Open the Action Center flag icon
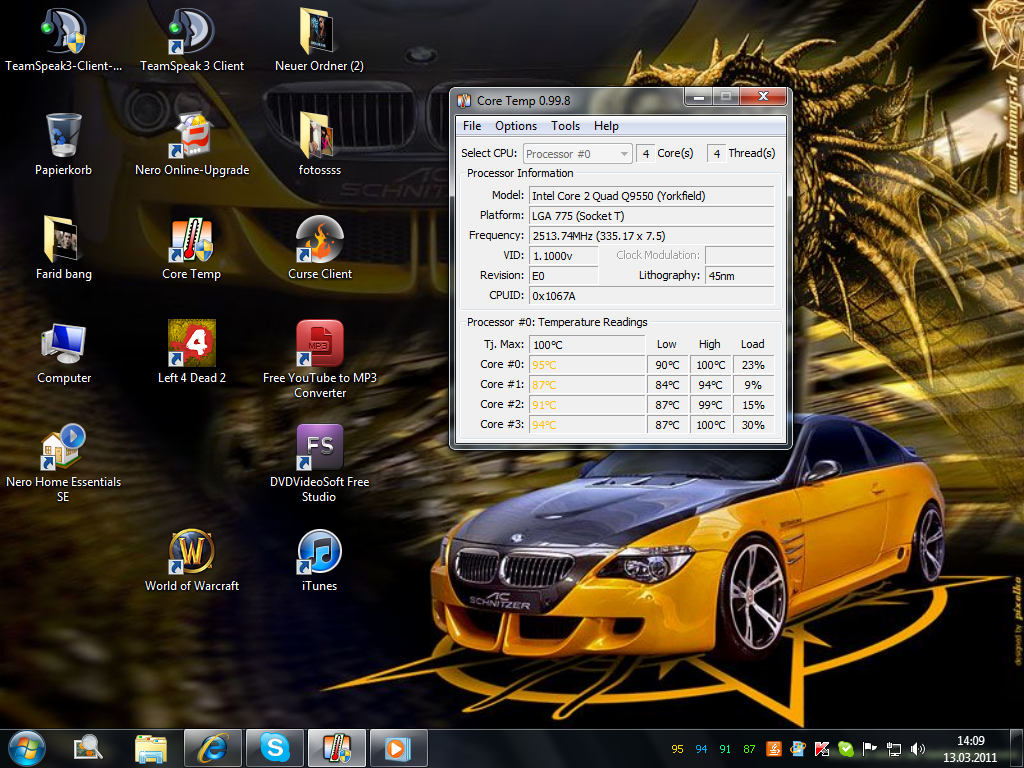The image size is (1024, 768). (869, 749)
